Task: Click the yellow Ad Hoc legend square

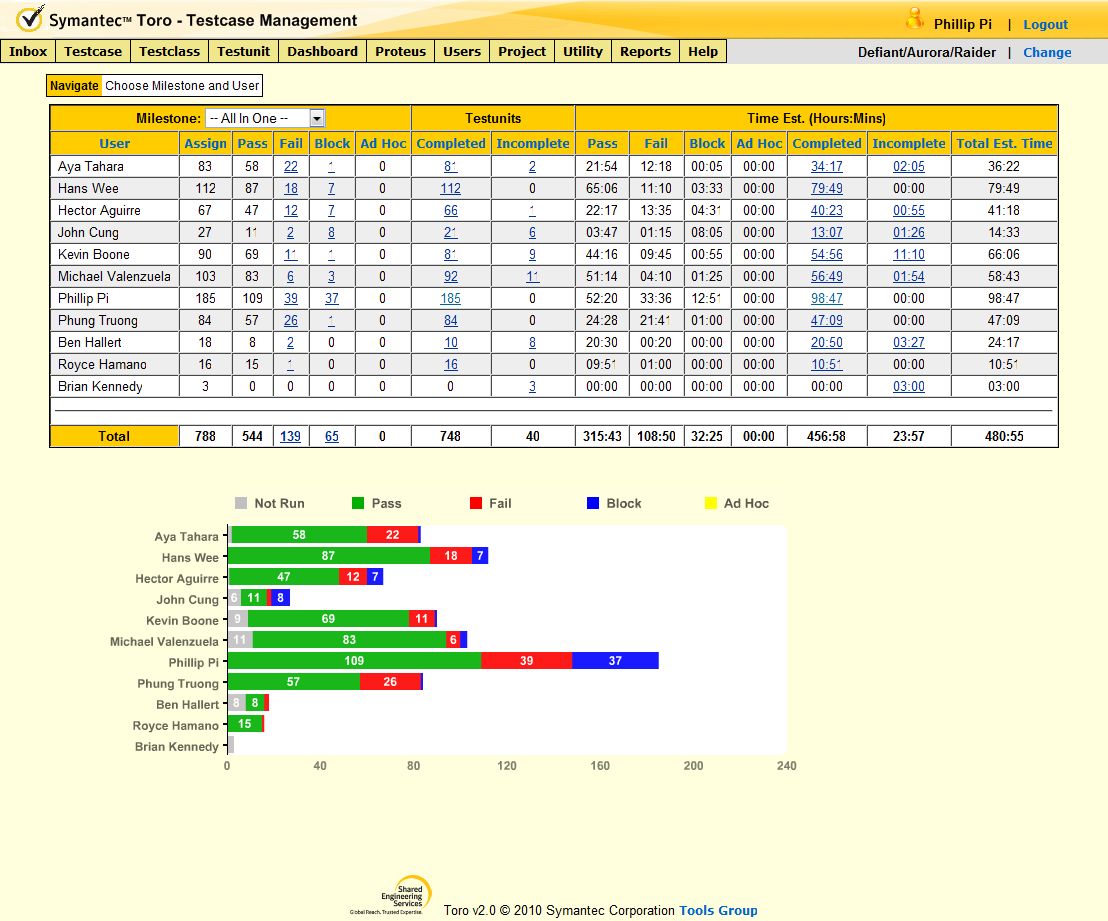Action: click(711, 503)
